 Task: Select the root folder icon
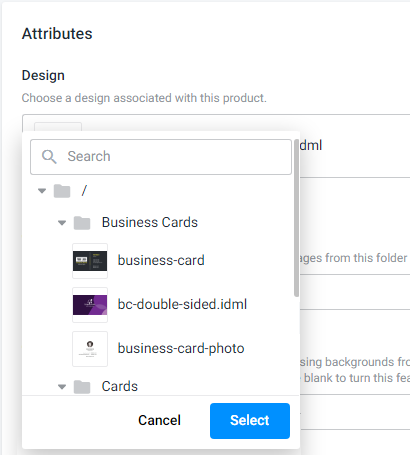click(62, 191)
